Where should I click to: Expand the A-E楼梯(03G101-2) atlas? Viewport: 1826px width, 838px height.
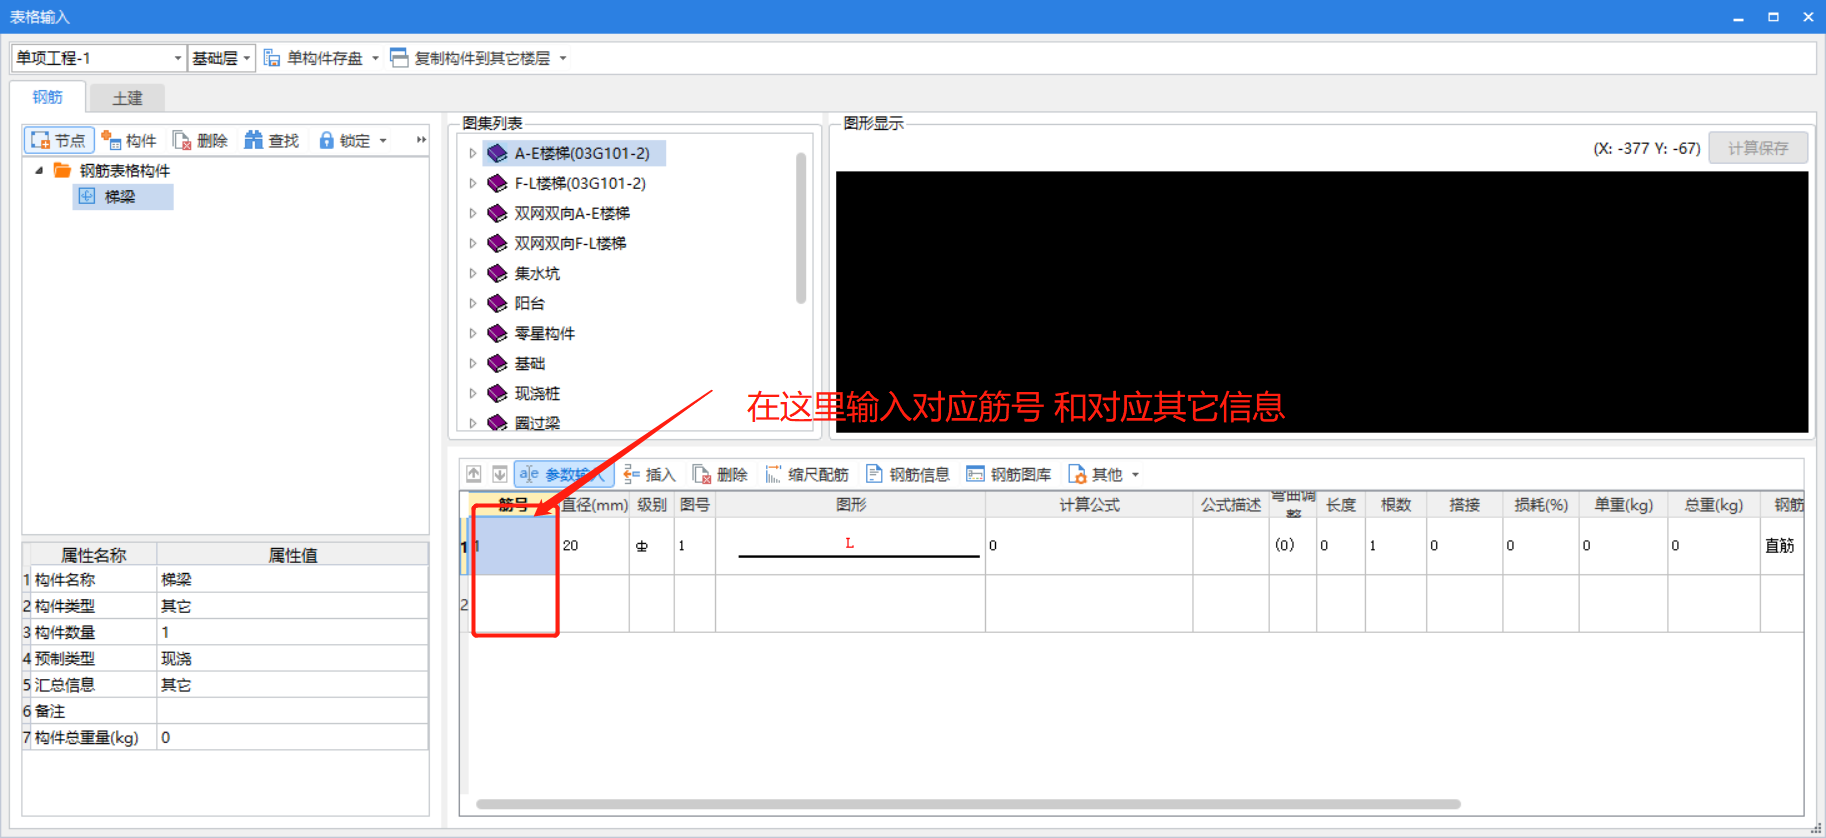[473, 153]
